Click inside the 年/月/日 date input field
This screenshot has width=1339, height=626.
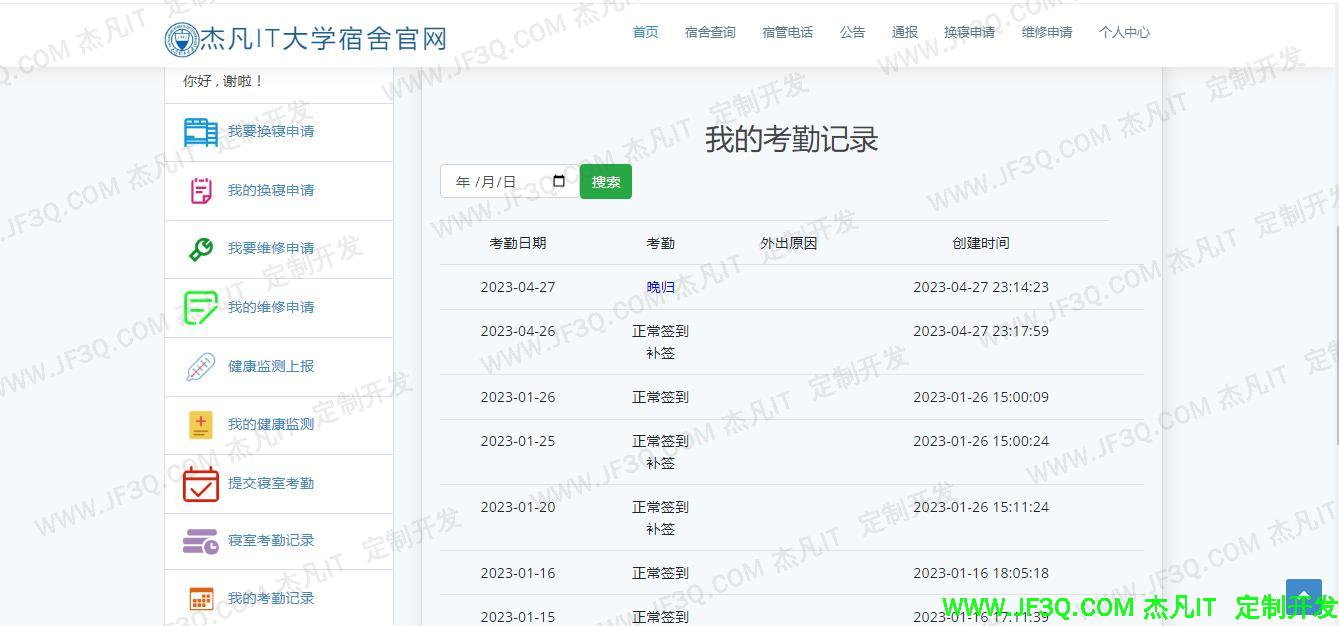(x=490, y=181)
